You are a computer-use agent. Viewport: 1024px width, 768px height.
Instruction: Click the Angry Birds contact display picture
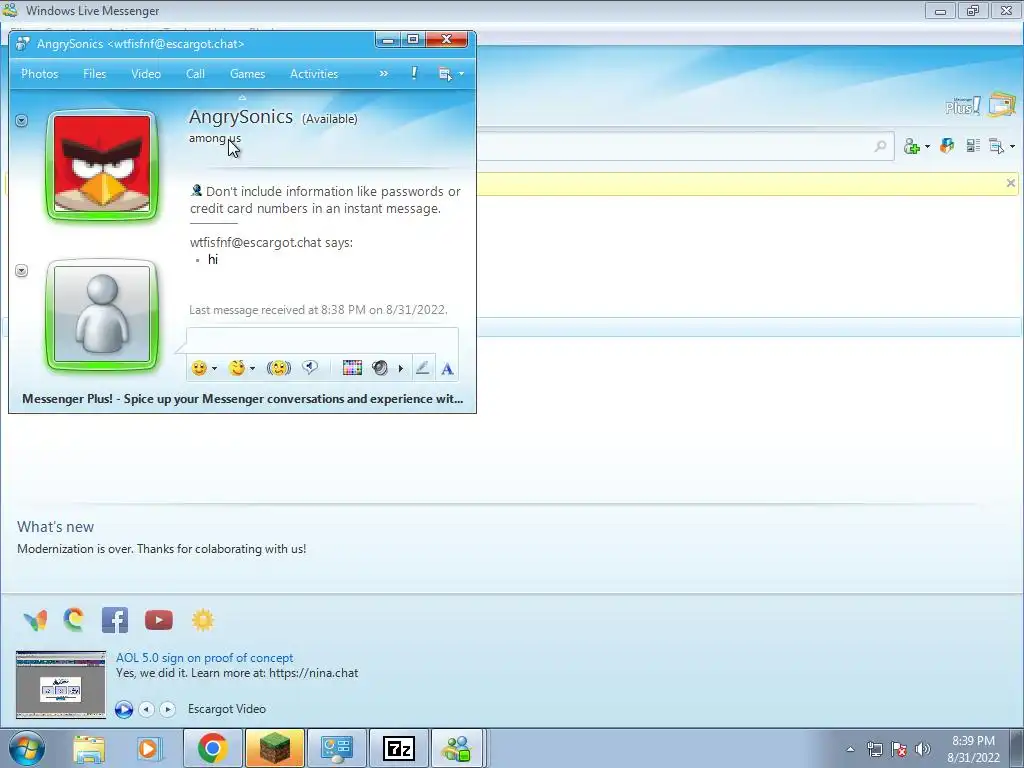point(102,165)
